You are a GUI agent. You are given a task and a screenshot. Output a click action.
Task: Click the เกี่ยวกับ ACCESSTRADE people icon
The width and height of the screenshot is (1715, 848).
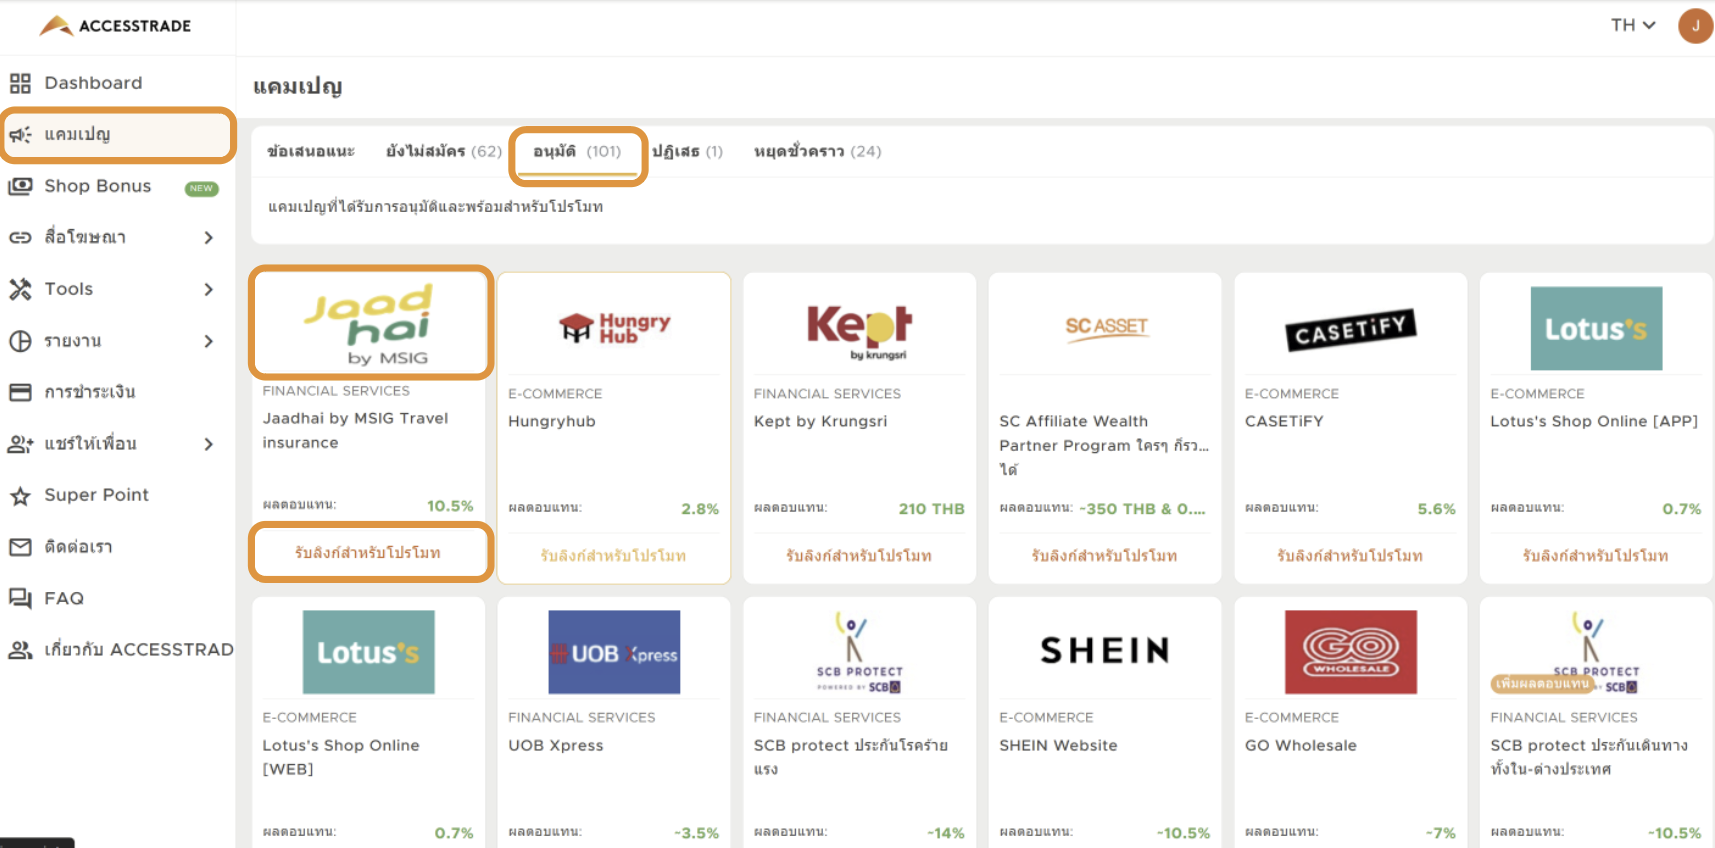pyautogui.click(x=20, y=650)
